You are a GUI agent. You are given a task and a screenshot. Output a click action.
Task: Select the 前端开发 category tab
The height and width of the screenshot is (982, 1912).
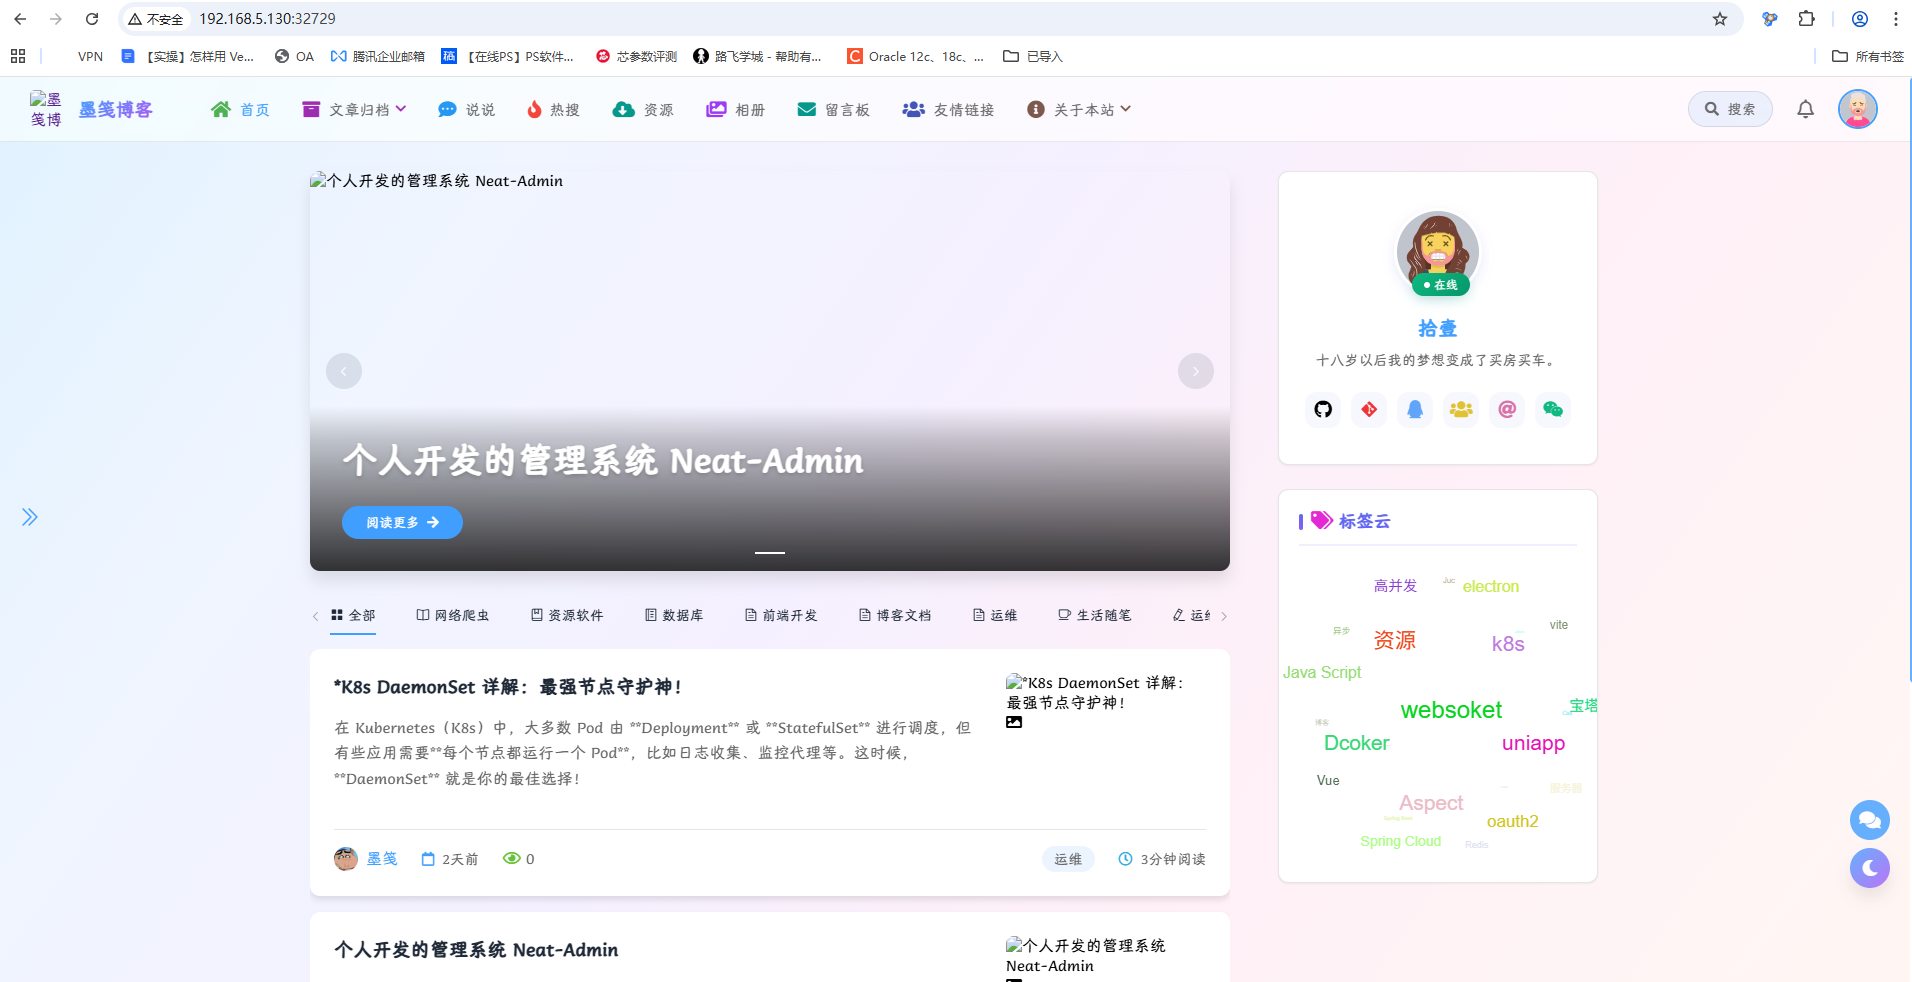(x=782, y=615)
